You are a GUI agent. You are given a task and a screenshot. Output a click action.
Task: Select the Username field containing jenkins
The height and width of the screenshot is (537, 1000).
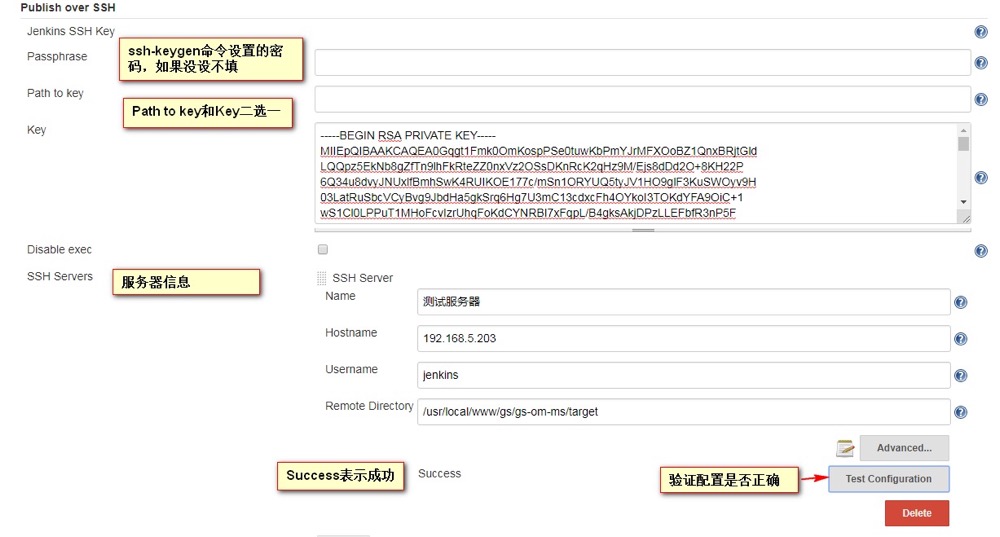coord(683,376)
